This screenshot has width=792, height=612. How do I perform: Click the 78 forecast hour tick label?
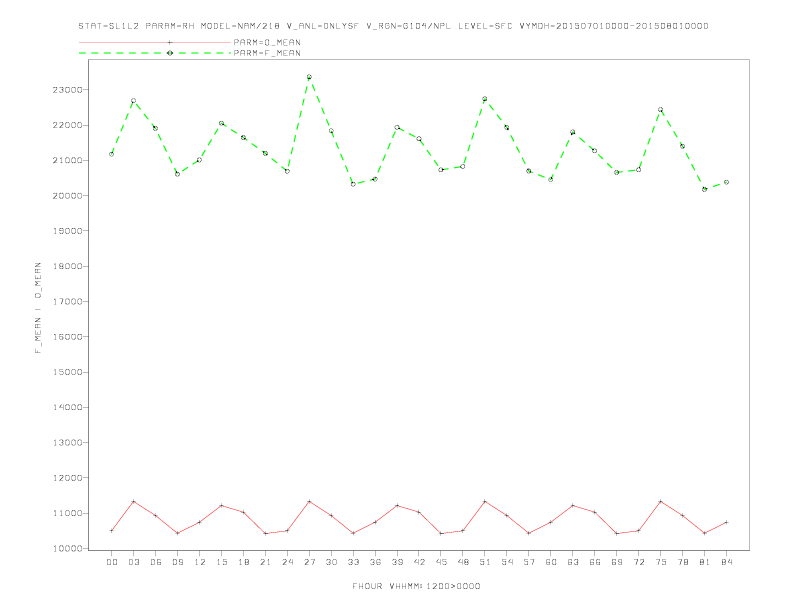pyautogui.click(x=682, y=562)
